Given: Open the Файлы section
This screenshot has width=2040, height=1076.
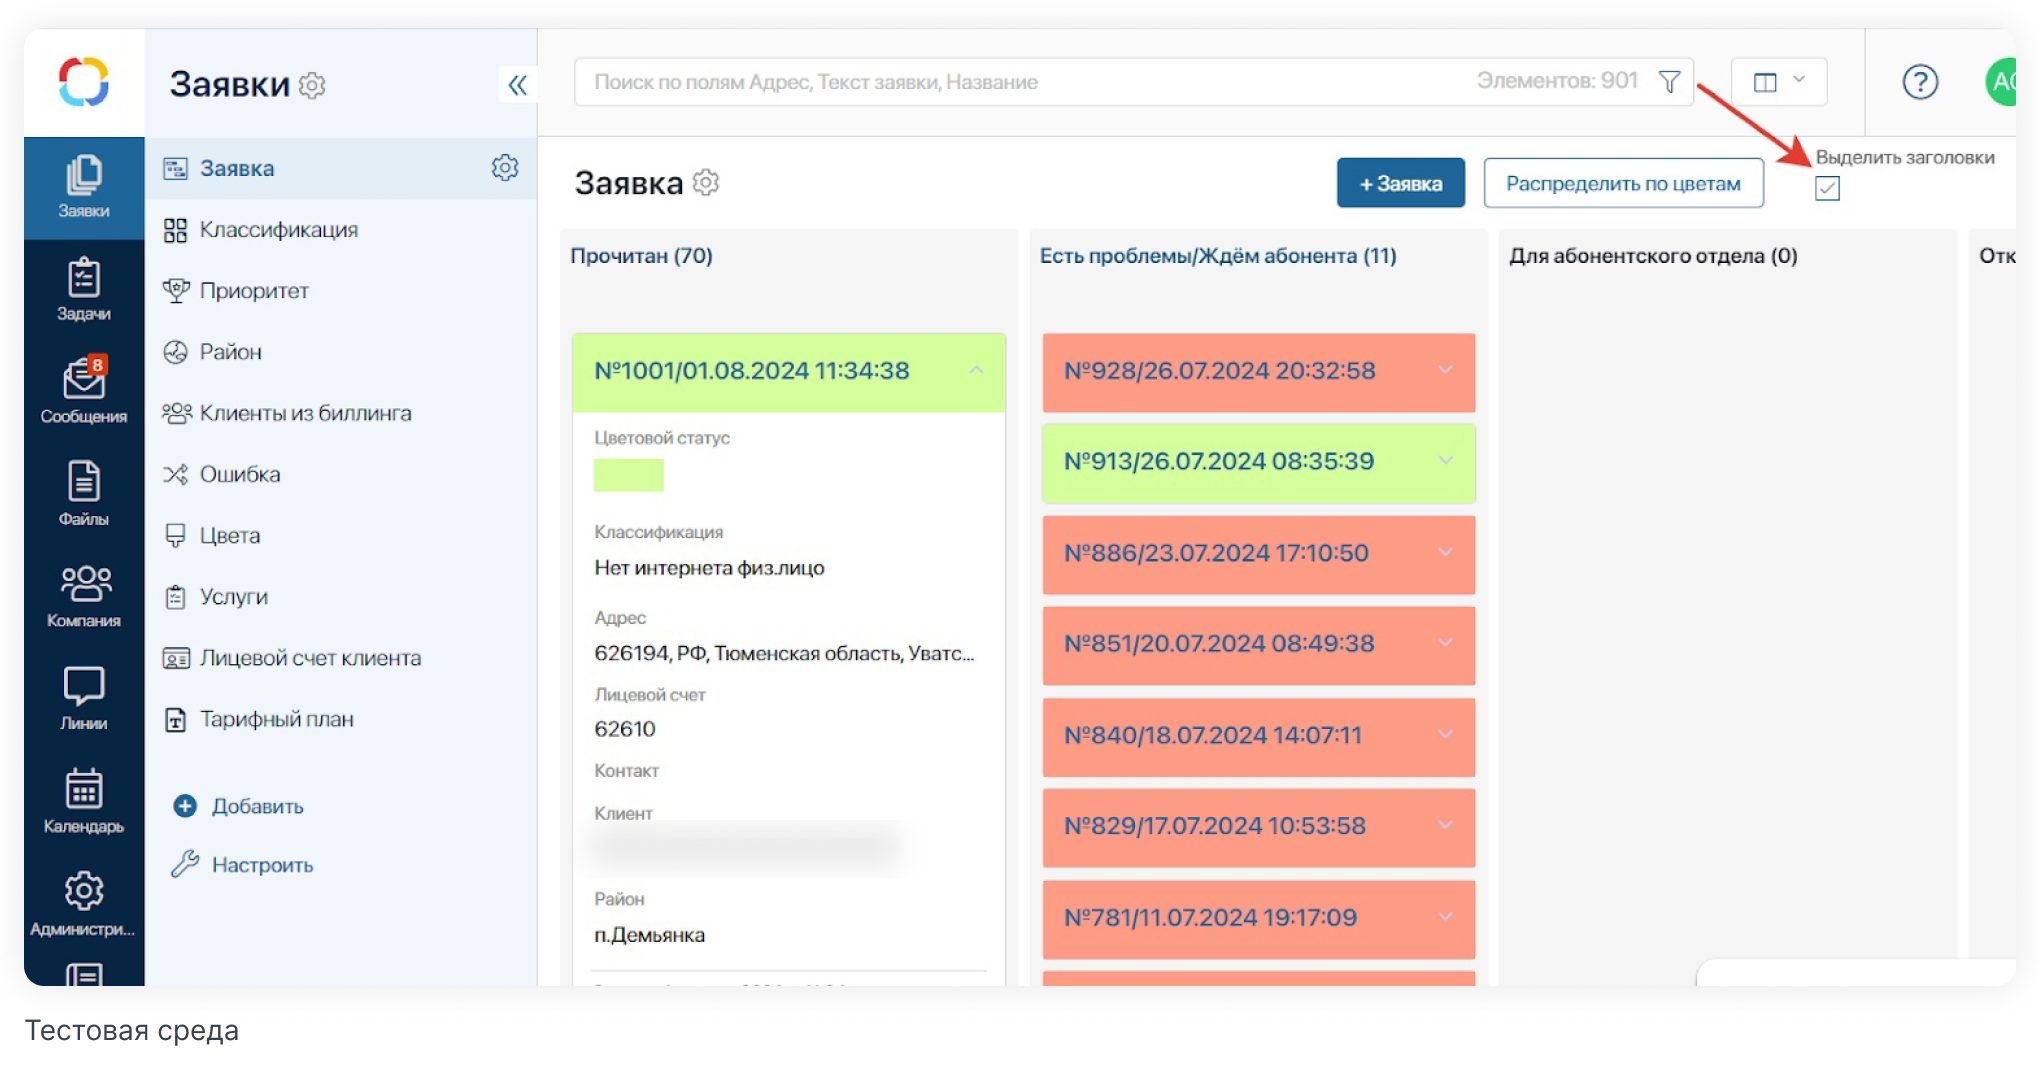Looking at the screenshot, I should 84,494.
